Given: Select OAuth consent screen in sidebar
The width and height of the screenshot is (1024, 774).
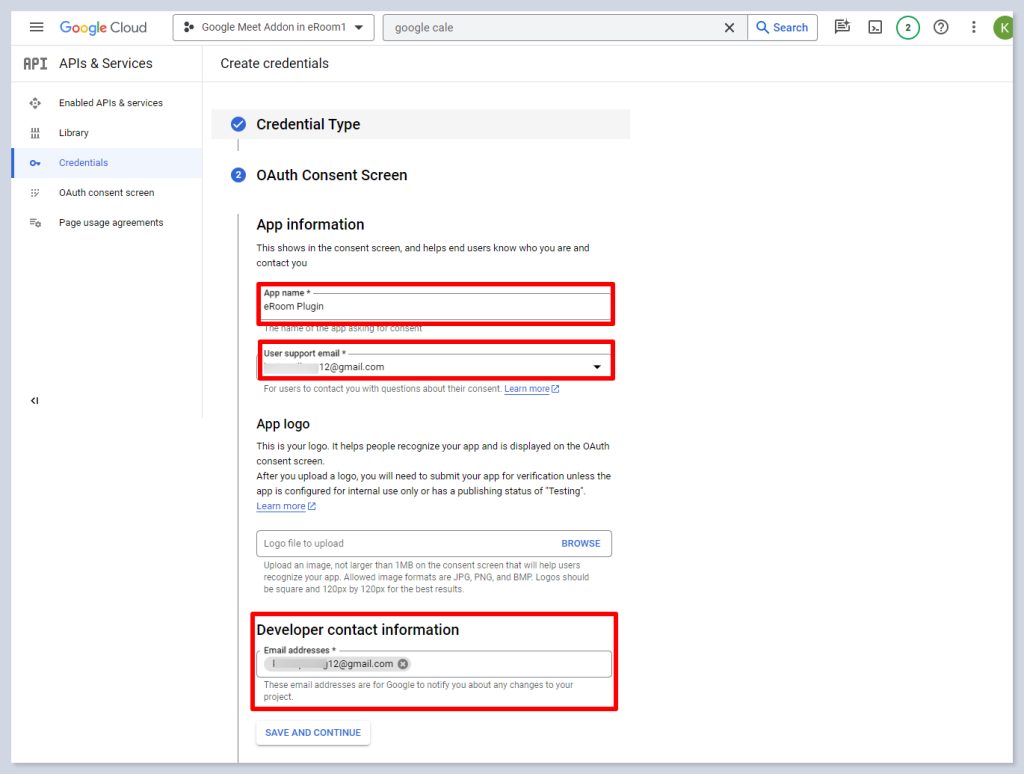Looking at the screenshot, I should click(106, 193).
